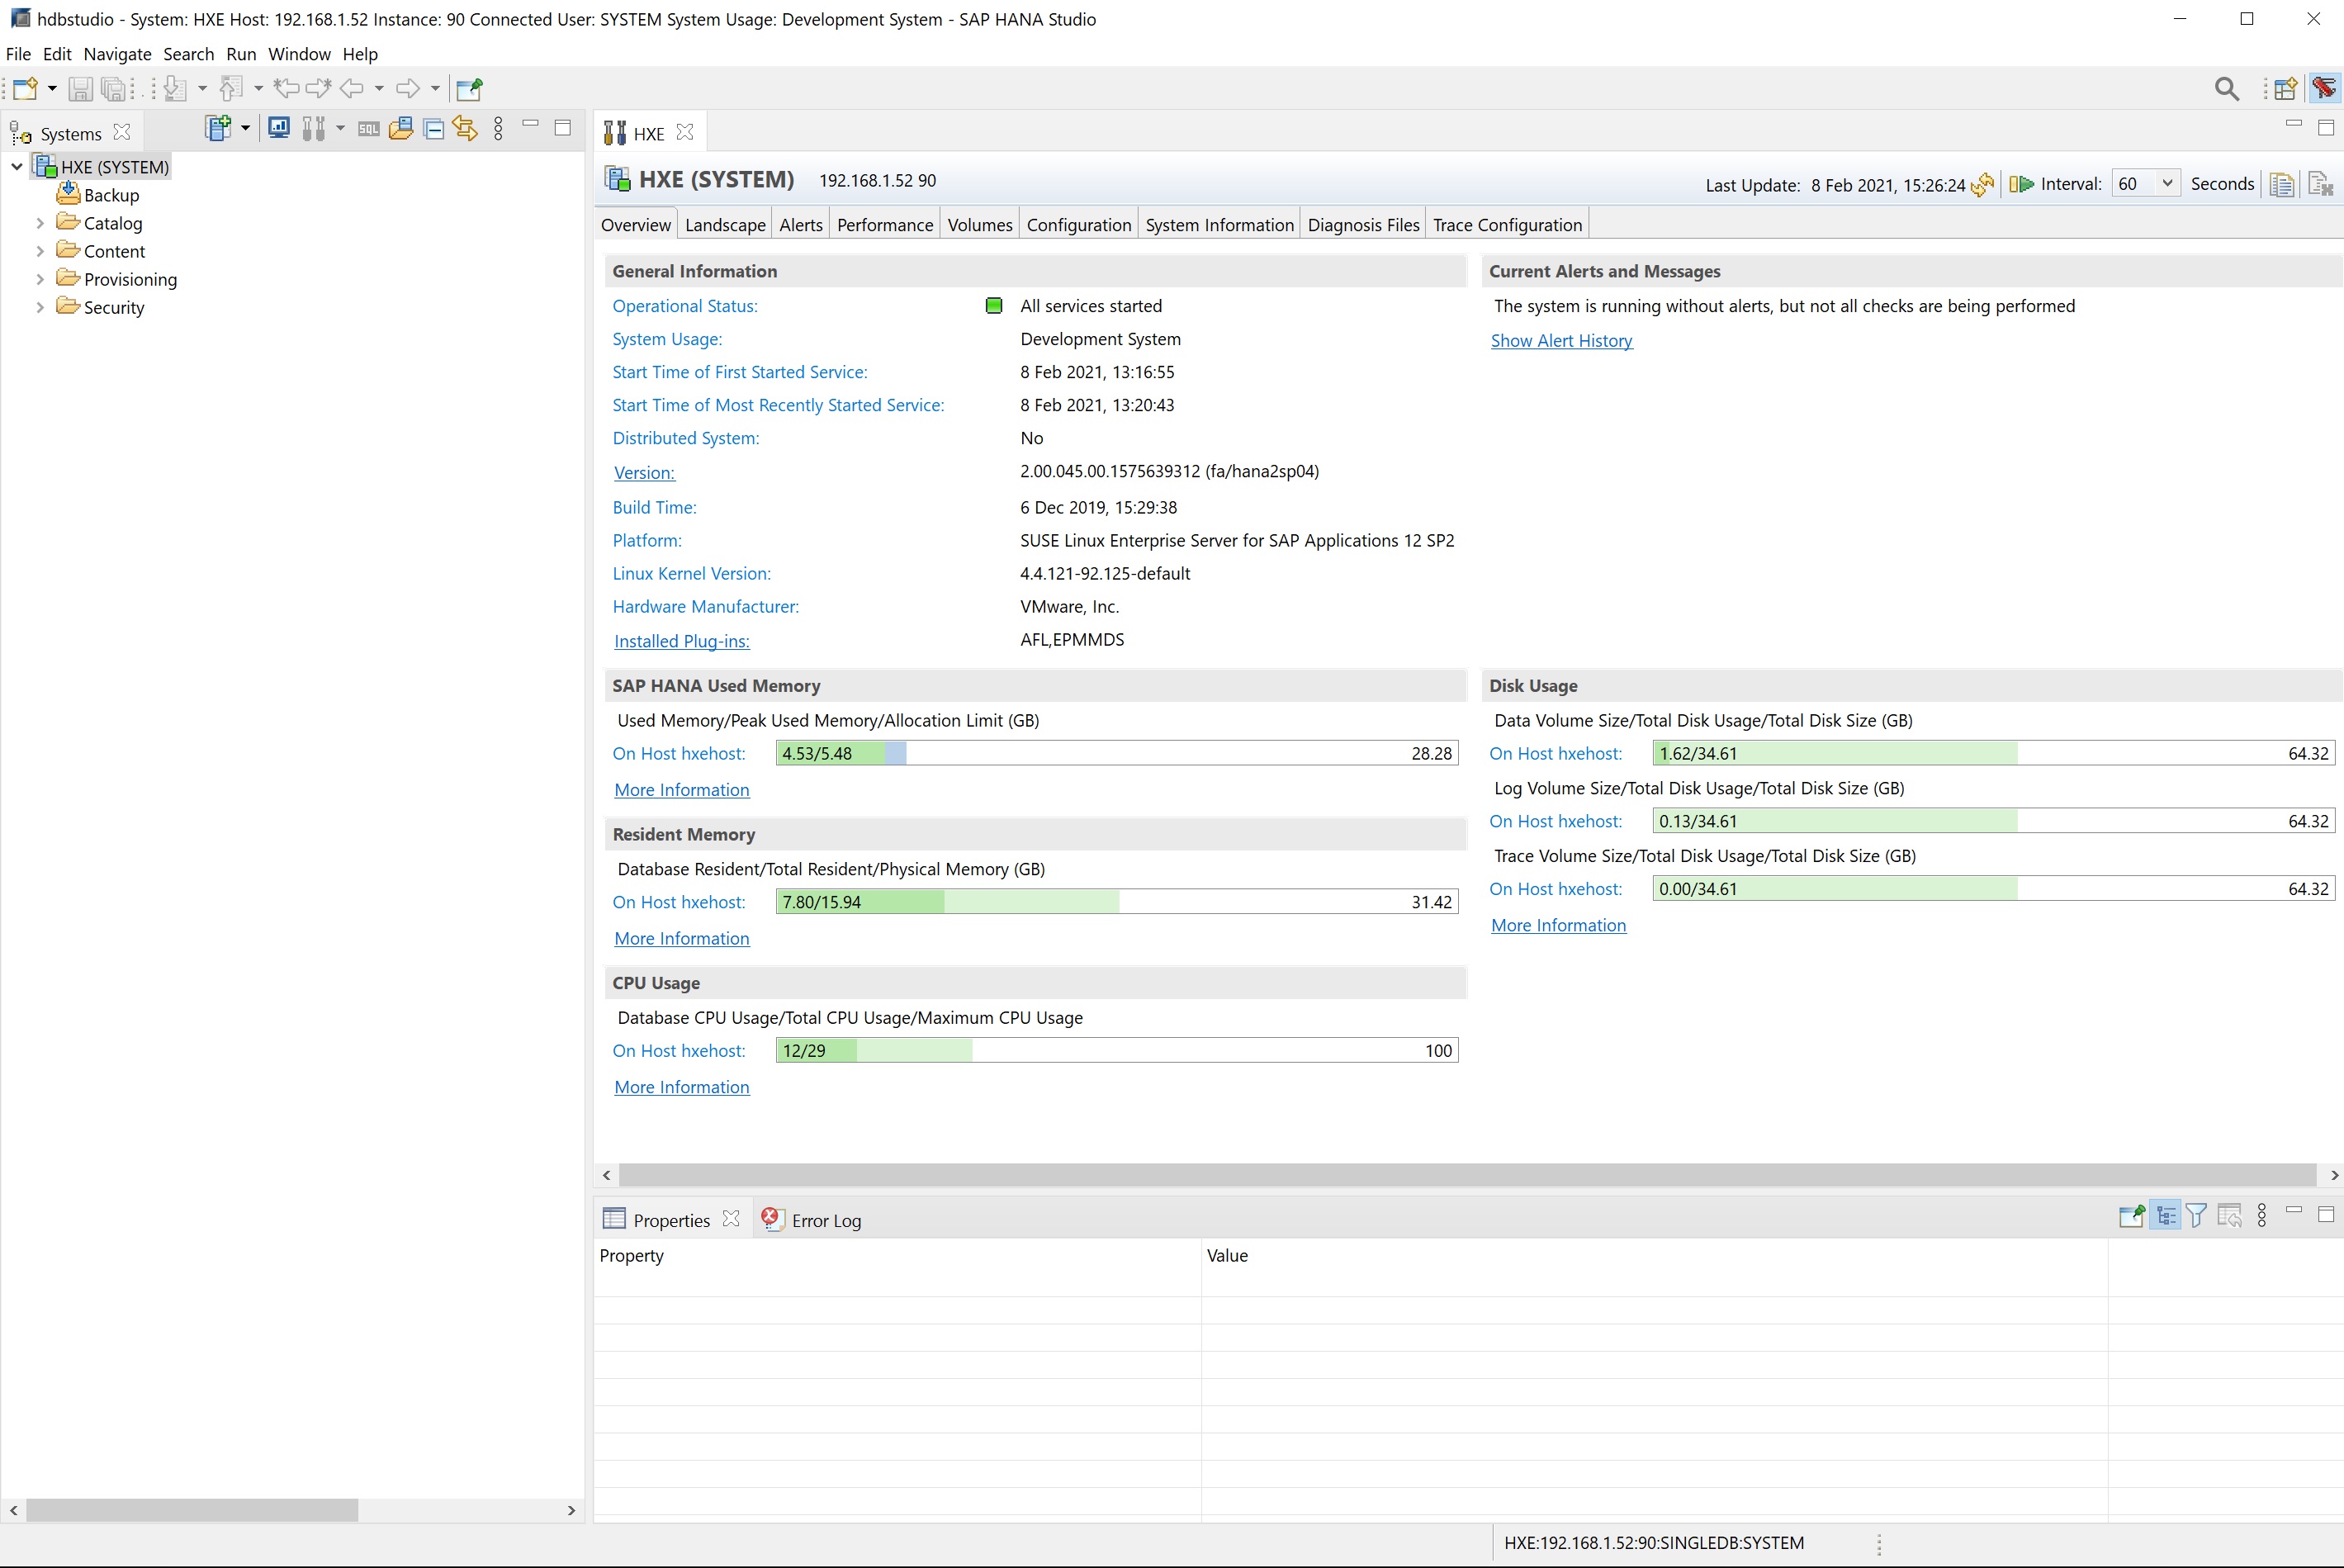Image resolution: width=2344 pixels, height=1568 pixels.
Task: Click More Information under Disk Usage
Action: pyautogui.click(x=1558, y=925)
